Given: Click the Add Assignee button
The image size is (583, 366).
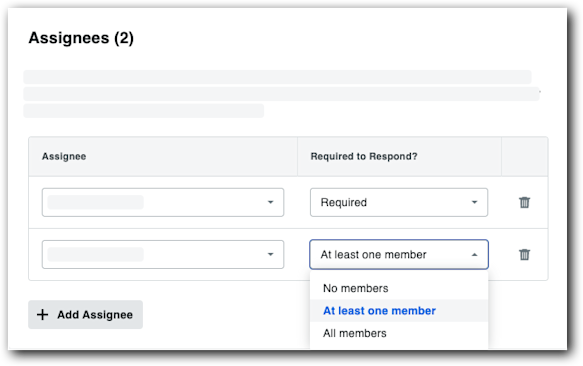Looking at the screenshot, I should tap(86, 315).
